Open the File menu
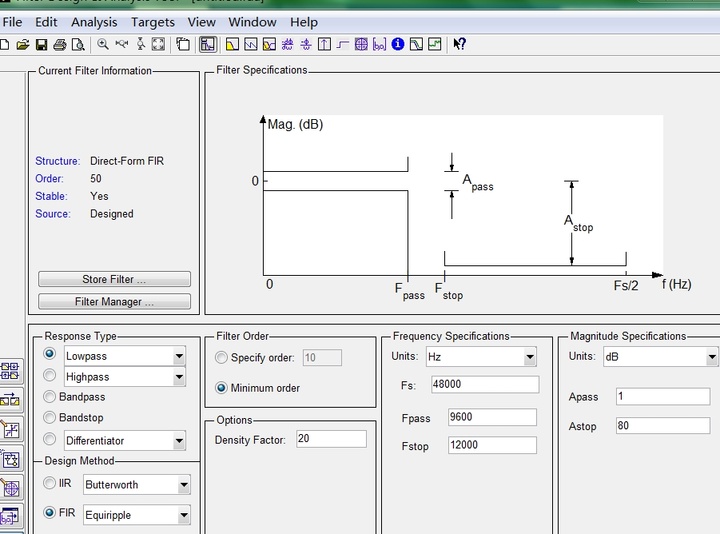Viewport: 720px width, 534px height. click(x=12, y=22)
